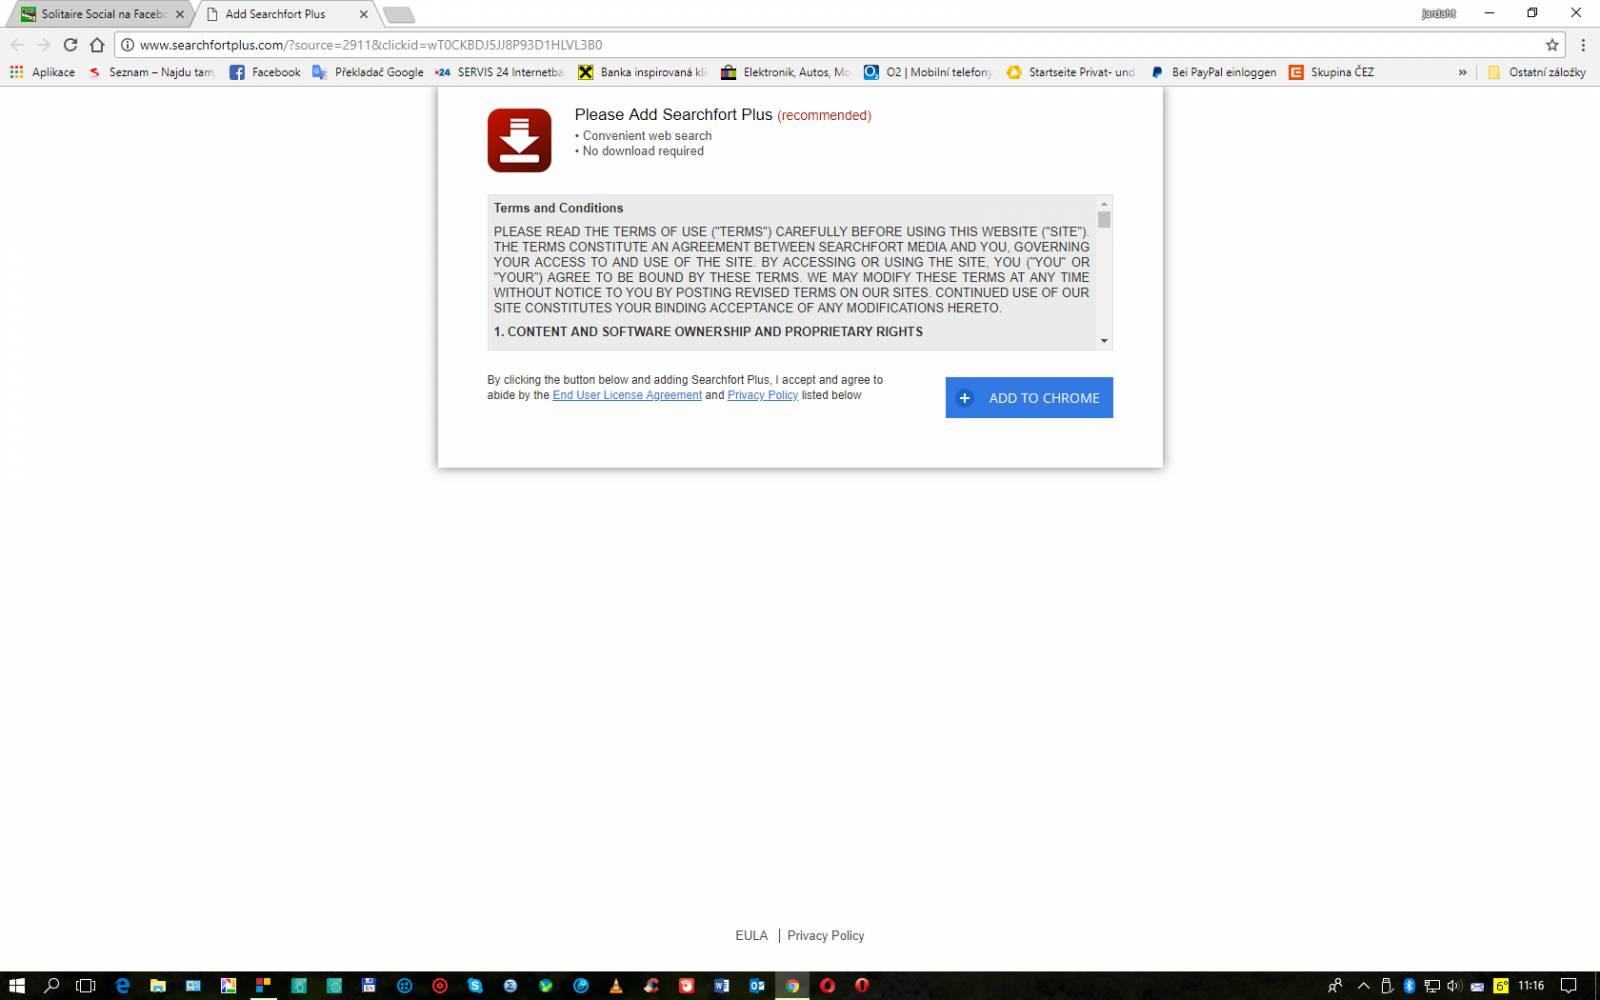Open Outlook from the taskbar
Screen dimensions: 1600x1000
[757, 985]
